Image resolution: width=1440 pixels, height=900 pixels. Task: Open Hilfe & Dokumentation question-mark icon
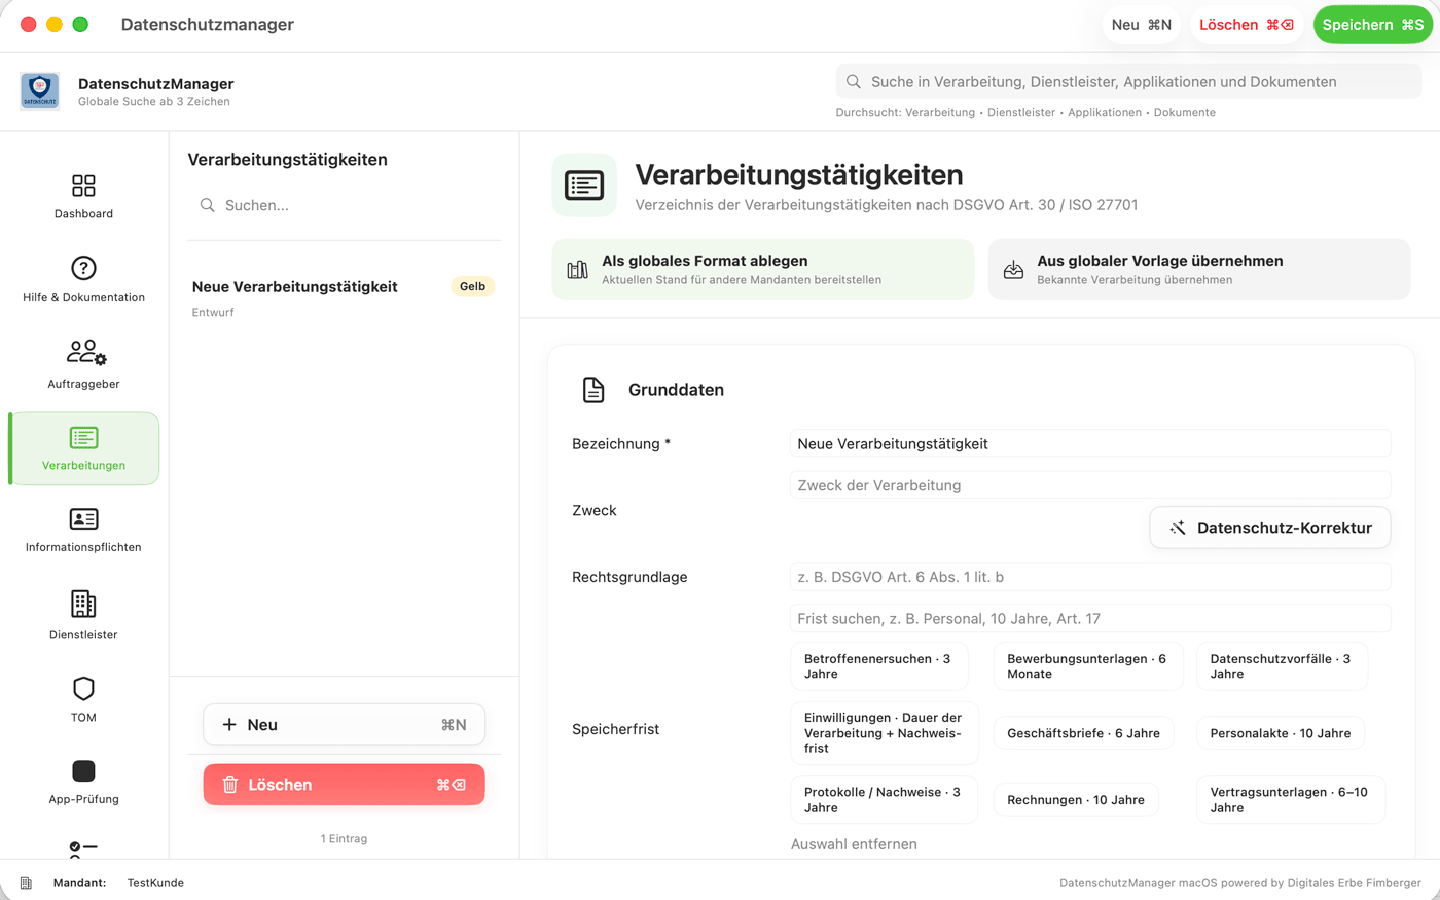(84, 268)
